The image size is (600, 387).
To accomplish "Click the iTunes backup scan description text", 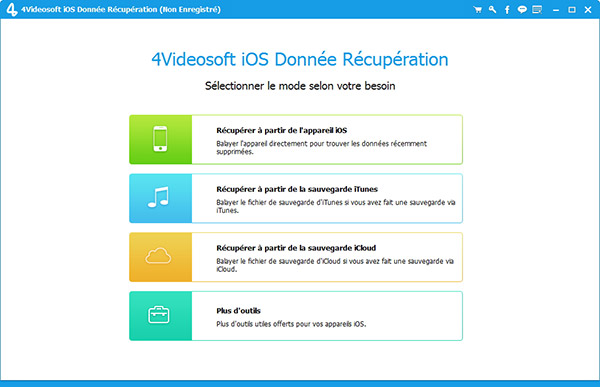I will click(336, 206).
